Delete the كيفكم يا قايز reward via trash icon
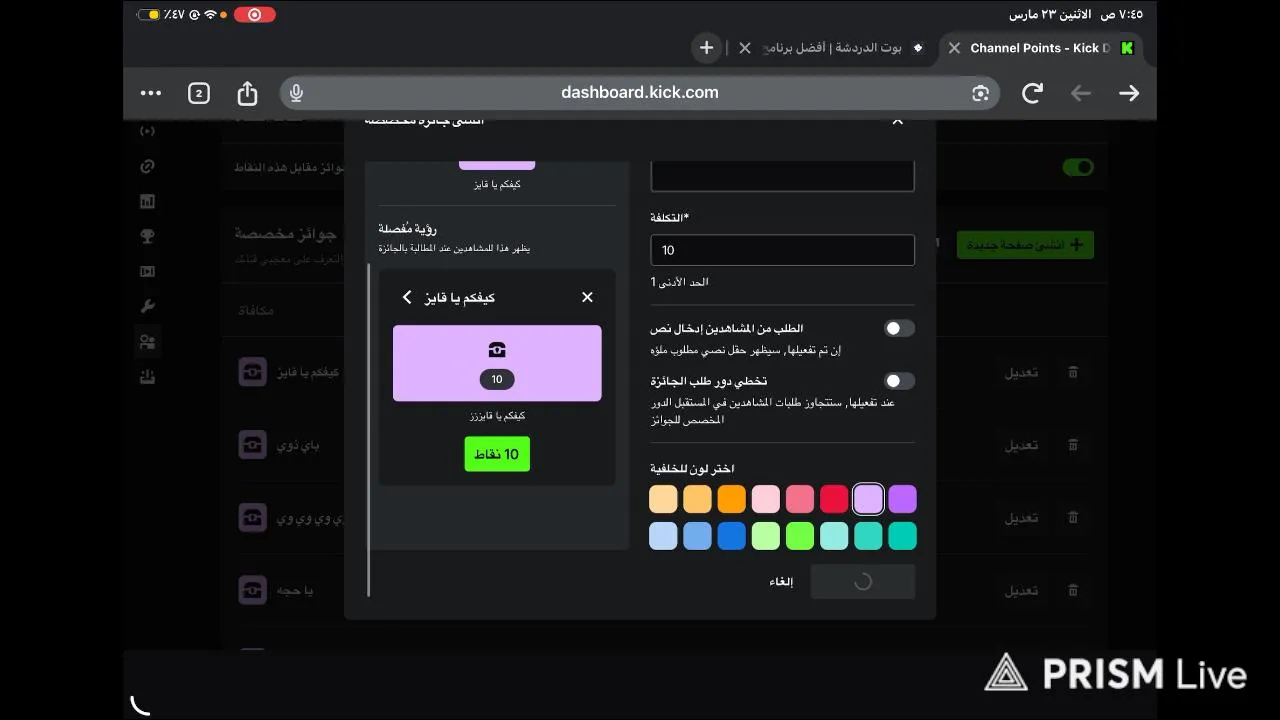This screenshot has width=1280, height=720. pos(1073,372)
